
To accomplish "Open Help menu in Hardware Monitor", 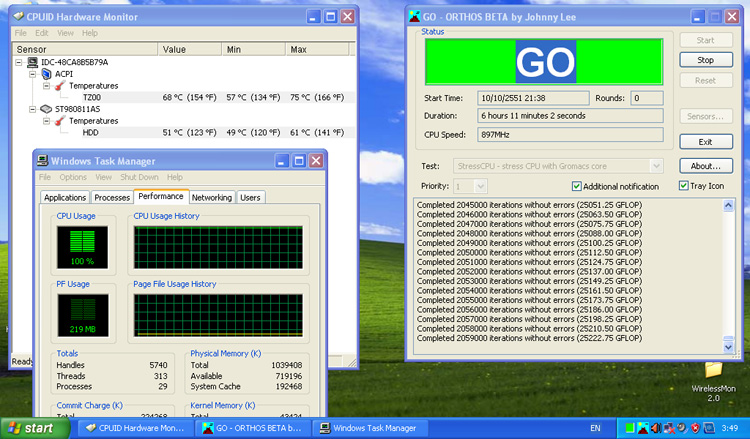I will pyautogui.click(x=90, y=33).
